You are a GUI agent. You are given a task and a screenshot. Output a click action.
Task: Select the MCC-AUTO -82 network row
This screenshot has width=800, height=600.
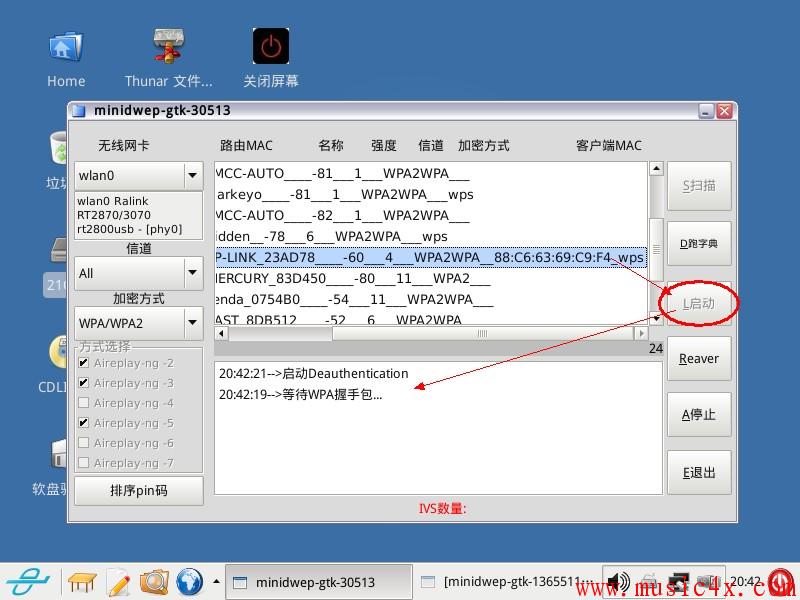[x=431, y=215]
